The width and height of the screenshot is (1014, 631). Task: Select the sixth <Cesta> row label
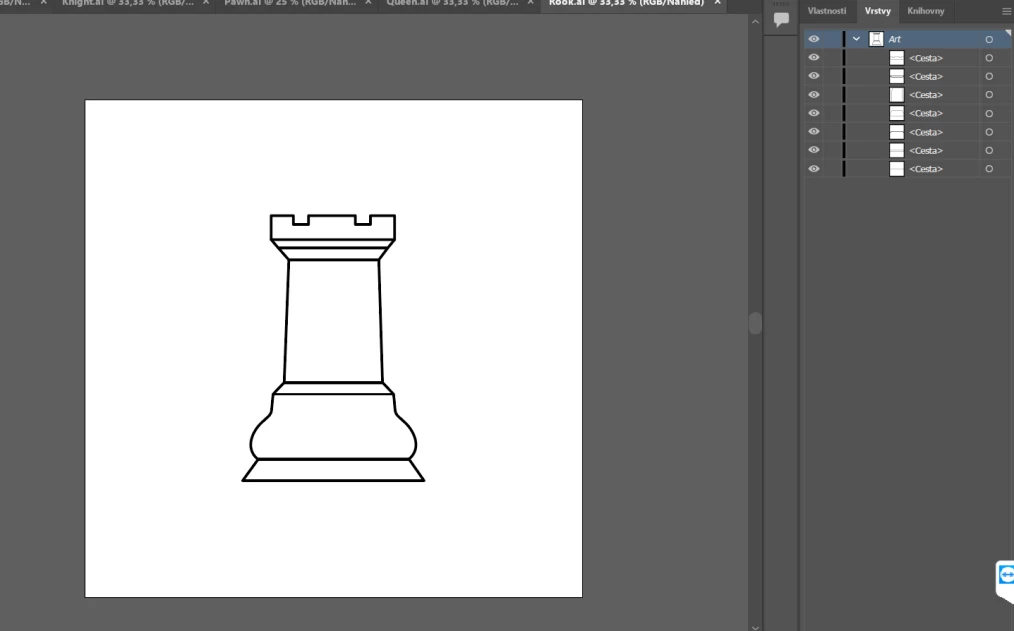click(x=925, y=151)
